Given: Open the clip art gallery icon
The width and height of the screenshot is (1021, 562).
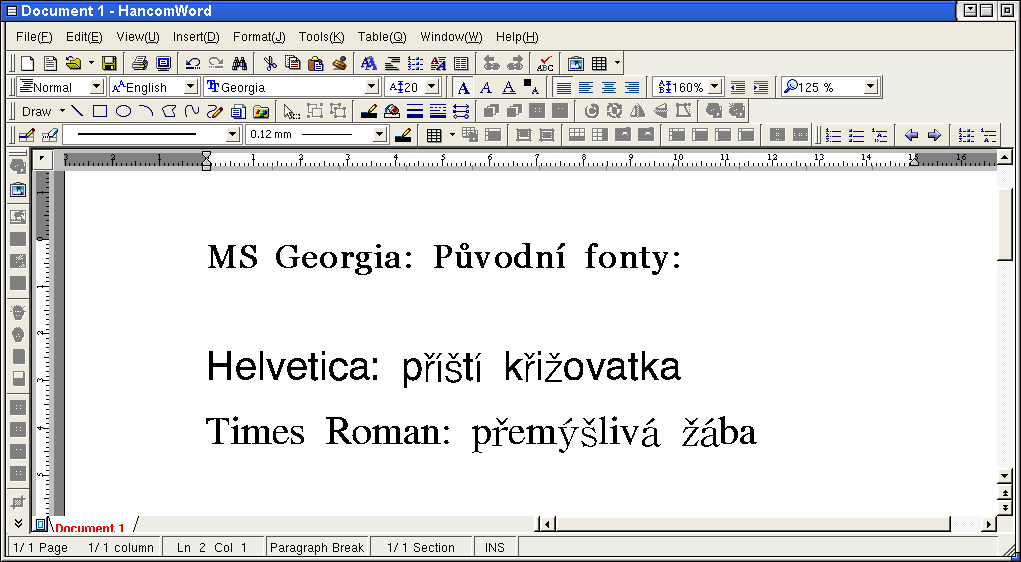Looking at the screenshot, I should tap(260, 111).
